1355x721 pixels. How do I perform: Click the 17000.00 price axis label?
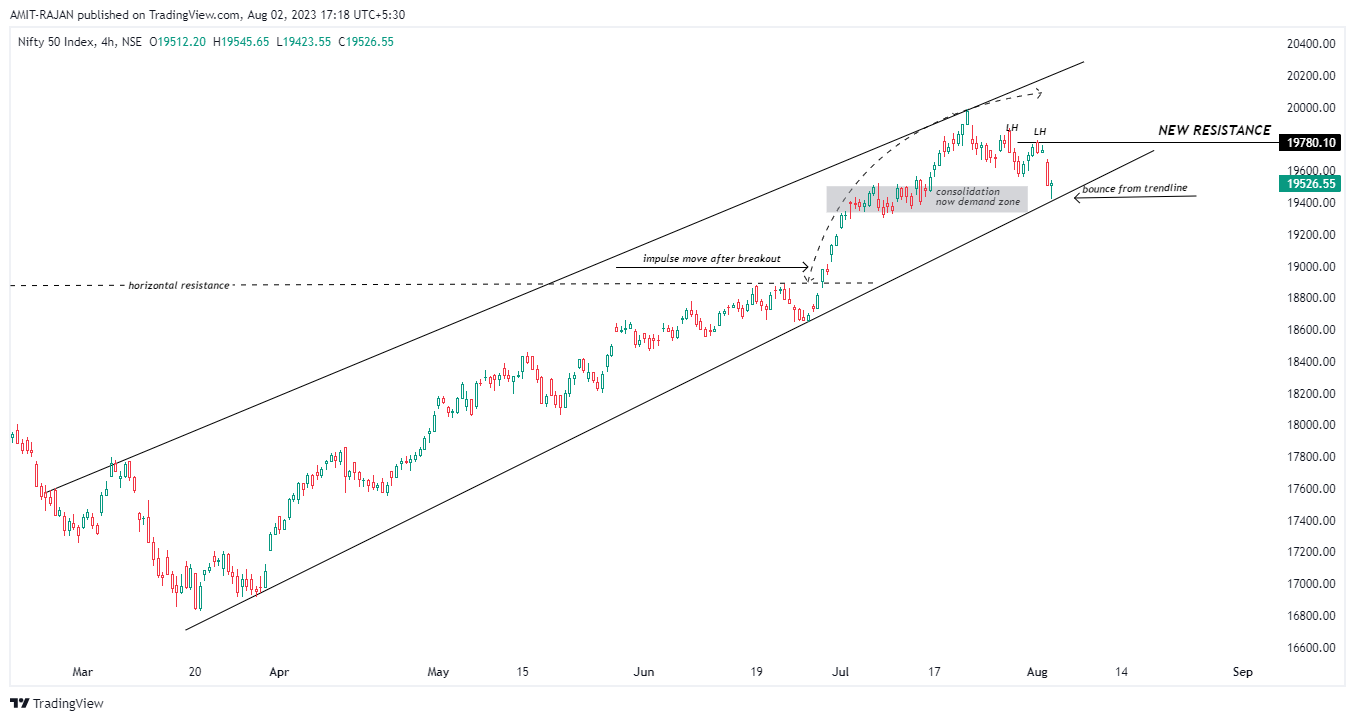pos(1312,584)
